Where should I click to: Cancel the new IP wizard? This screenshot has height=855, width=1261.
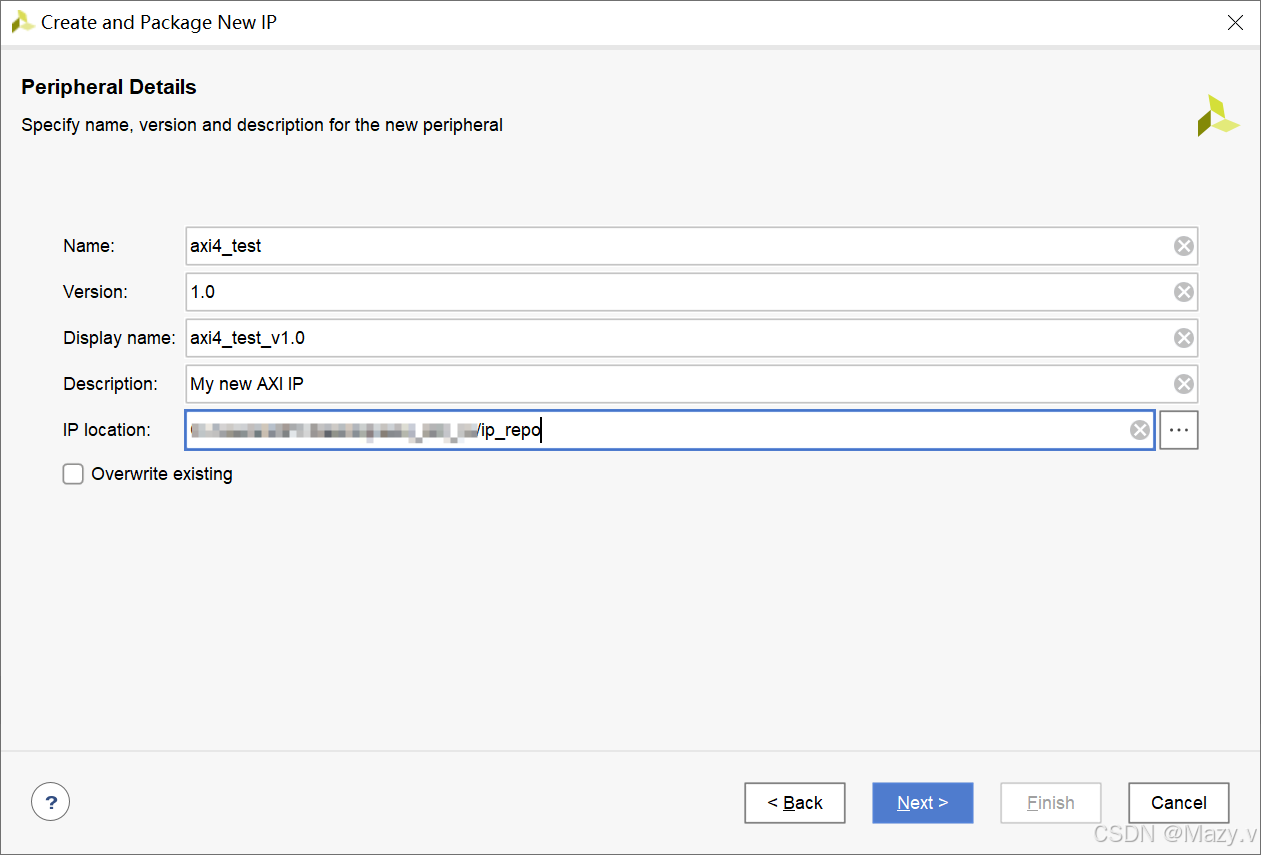click(x=1178, y=802)
